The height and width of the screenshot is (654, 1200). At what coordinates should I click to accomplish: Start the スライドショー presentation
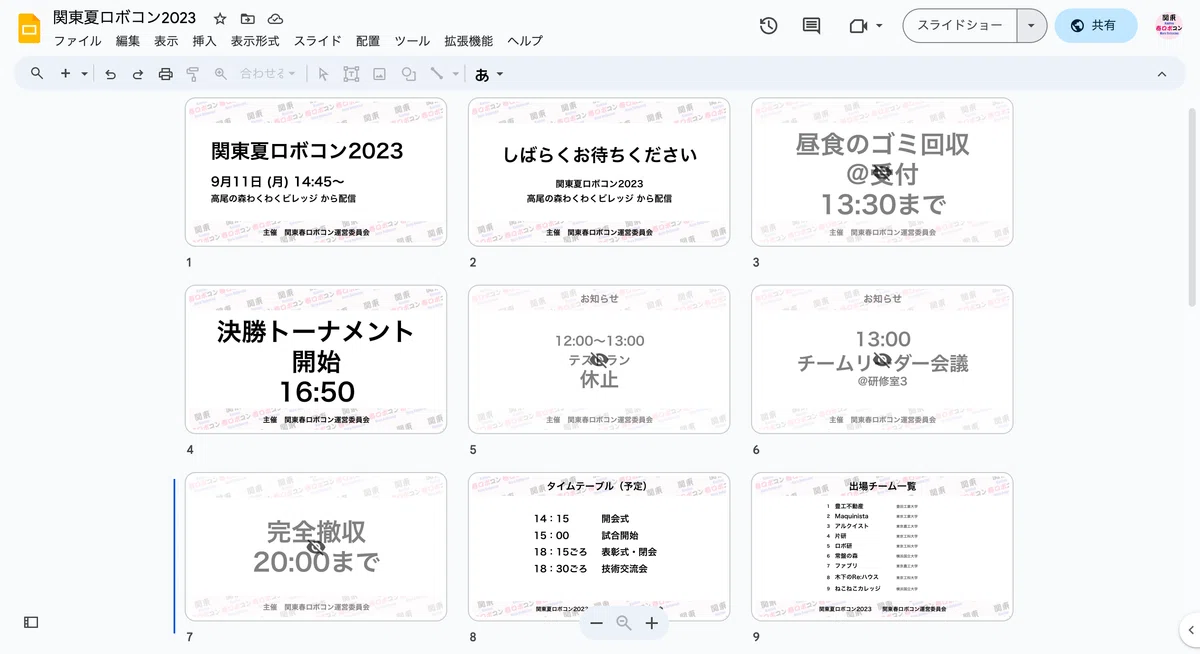(960, 26)
